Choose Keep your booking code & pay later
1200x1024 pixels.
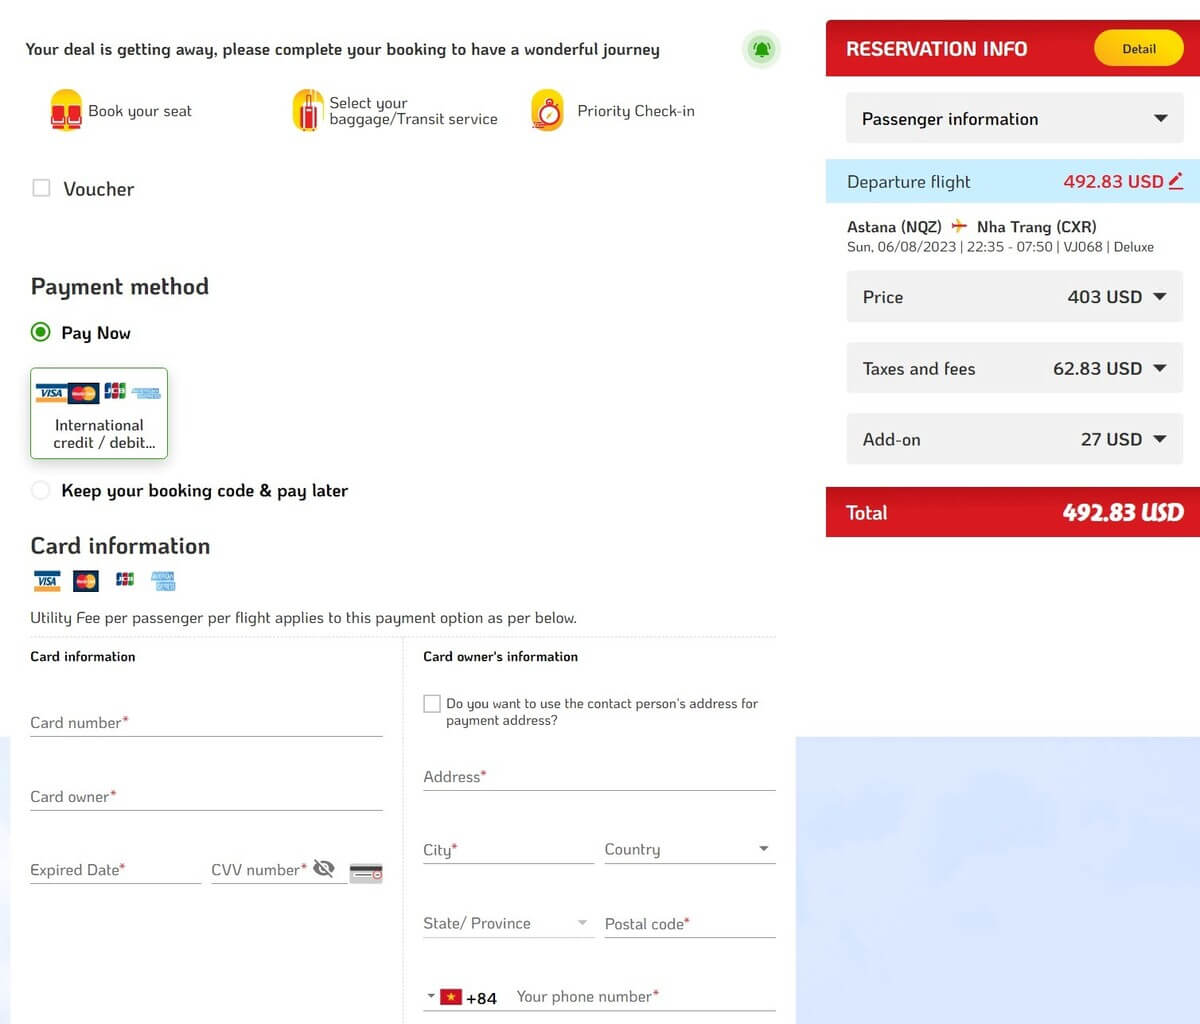pyautogui.click(x=40, y=490)
